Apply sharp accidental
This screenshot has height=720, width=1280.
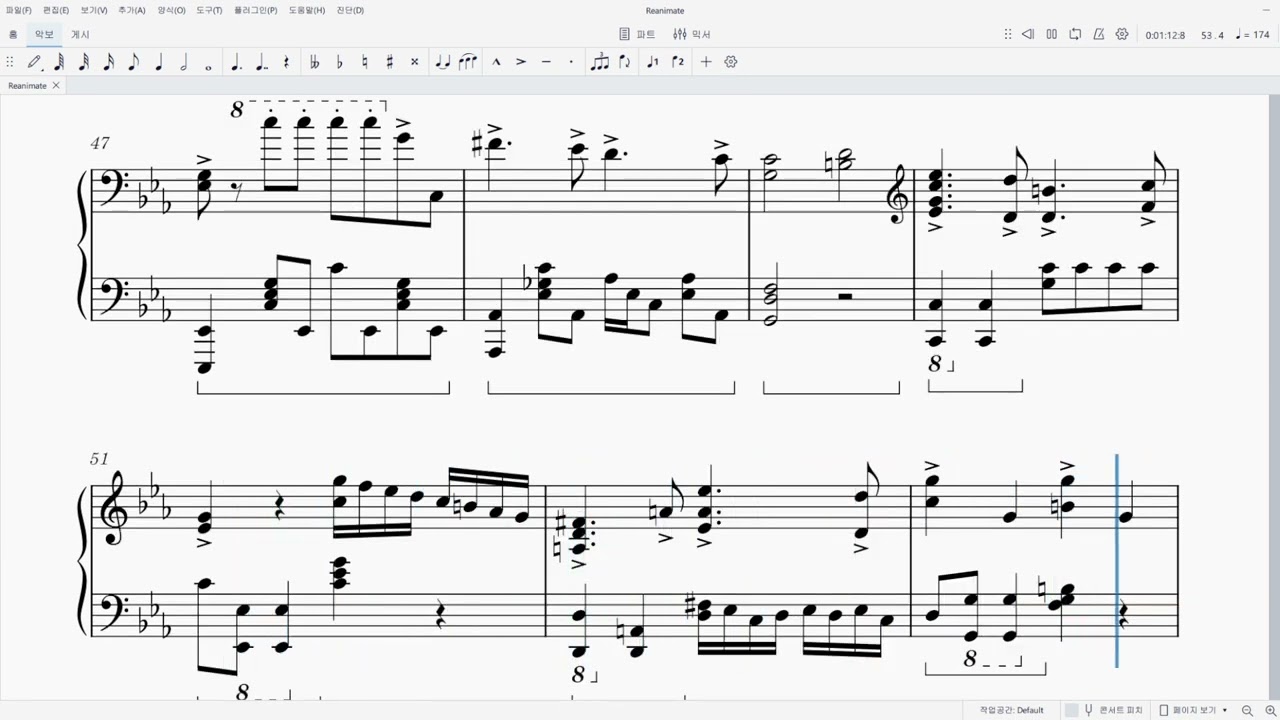pyautogui.click(x=389, y=62)
